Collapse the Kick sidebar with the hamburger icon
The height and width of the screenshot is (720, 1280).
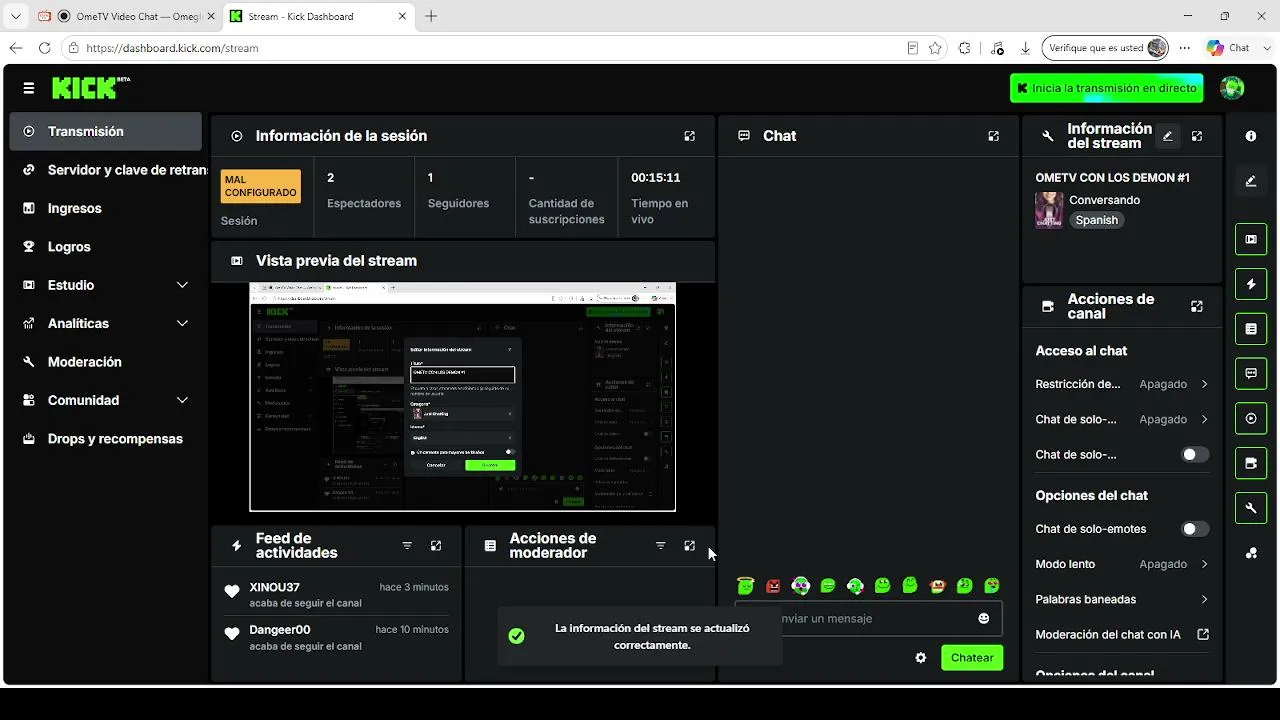pos(29,88)
